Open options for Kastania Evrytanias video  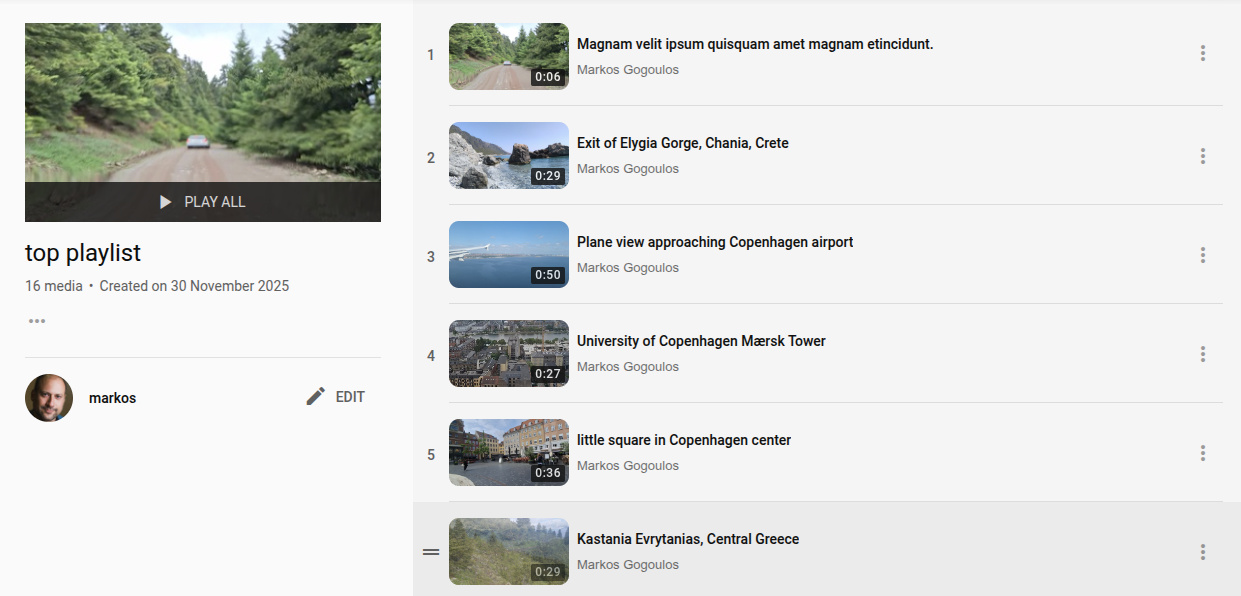tap(1202, 552)
